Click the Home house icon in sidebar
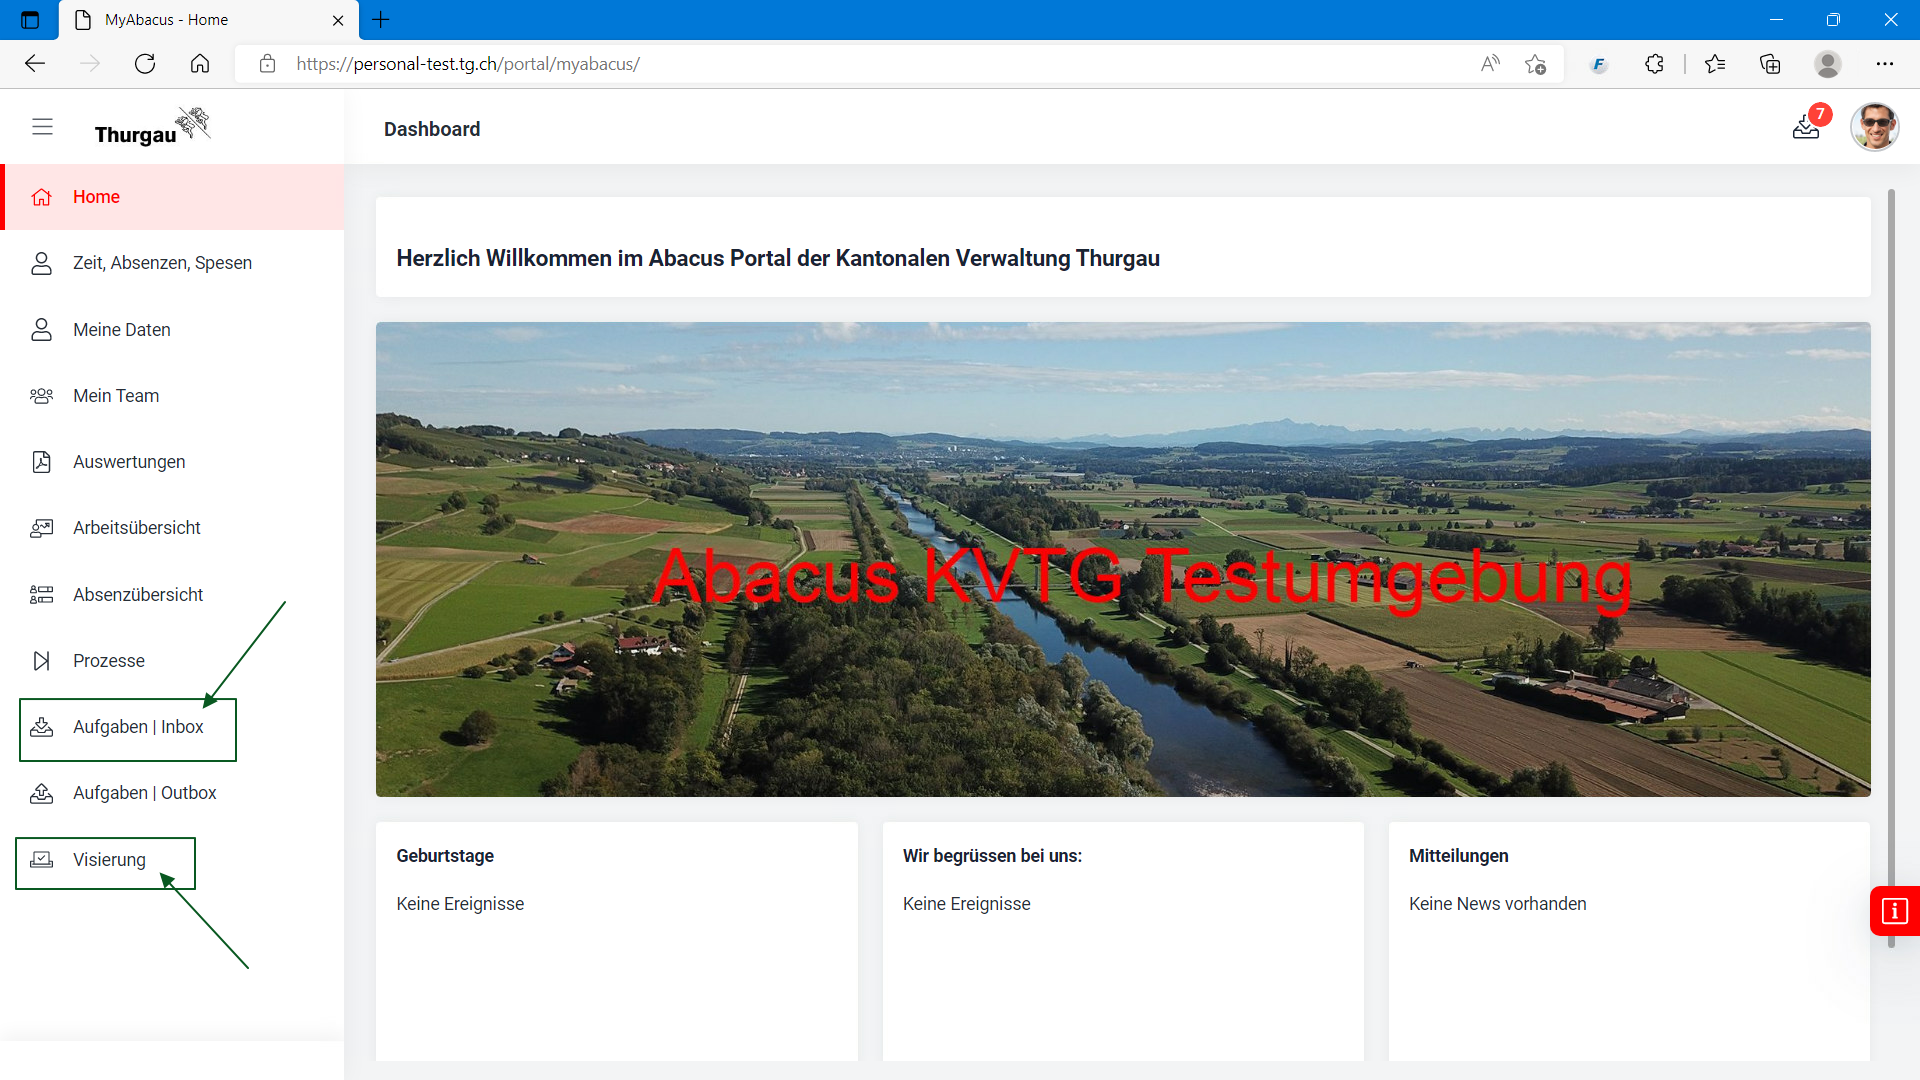This screenshot has height=1080, width=1920. [42, 197]
